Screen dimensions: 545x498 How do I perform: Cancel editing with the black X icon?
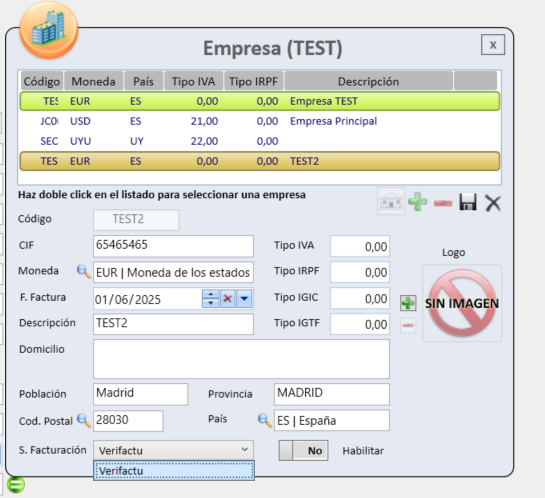pyautogui.click(x=493, y=203)
